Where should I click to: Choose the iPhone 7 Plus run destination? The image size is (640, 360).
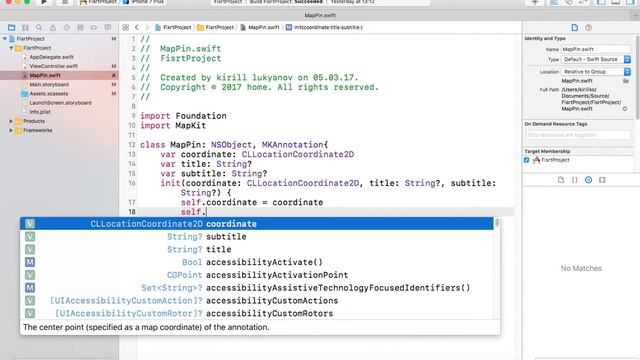pos(143,2)
